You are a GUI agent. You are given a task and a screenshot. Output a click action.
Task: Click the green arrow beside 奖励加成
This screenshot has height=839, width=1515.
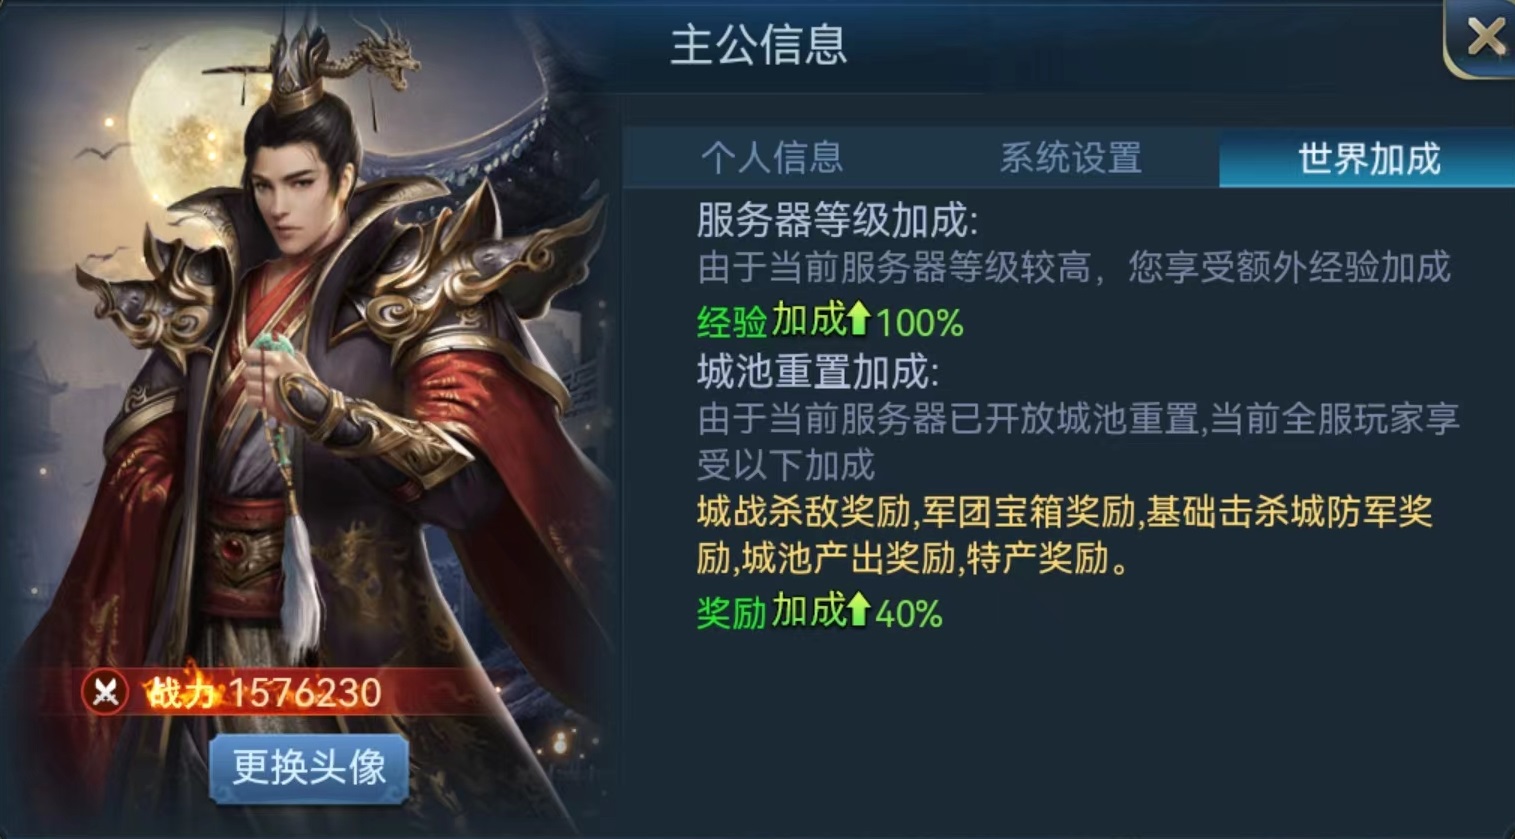(858, 609)
